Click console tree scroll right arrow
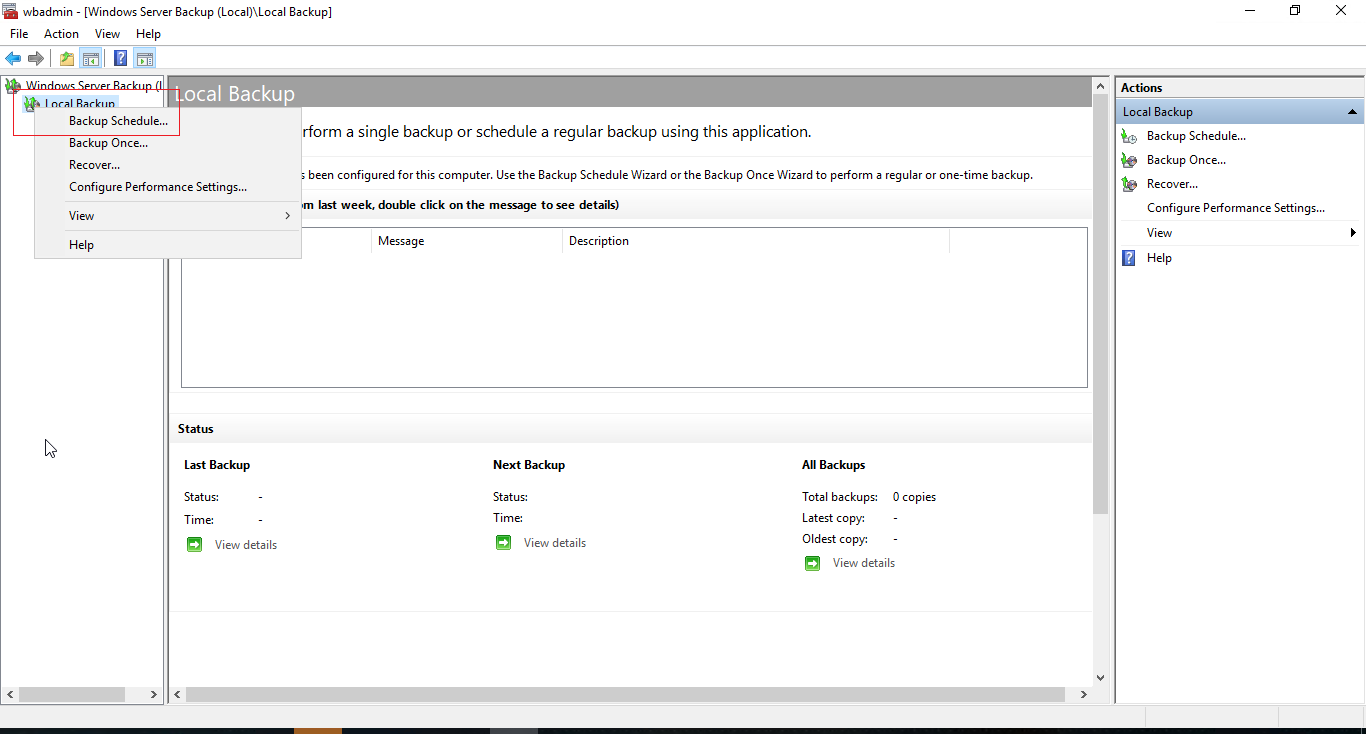This screenshot has width=1366, height=734. click(154, 694)
